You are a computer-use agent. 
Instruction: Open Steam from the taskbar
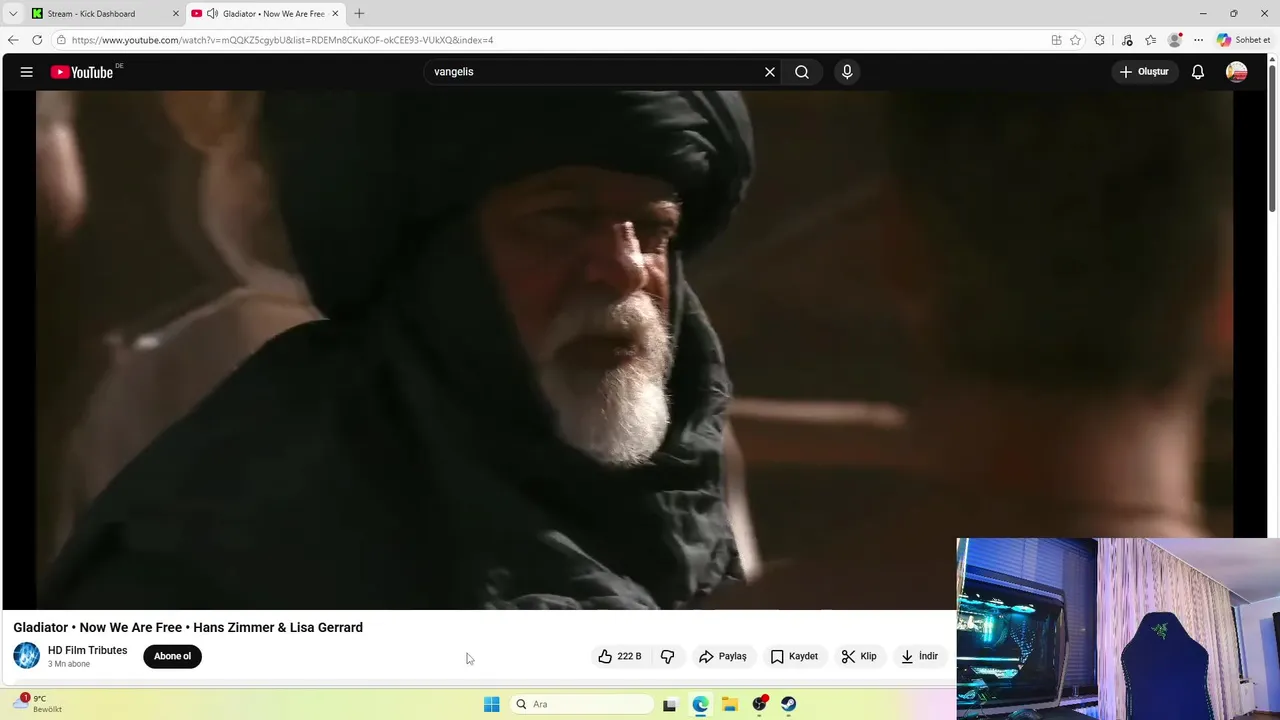click(x=789, y=704)
